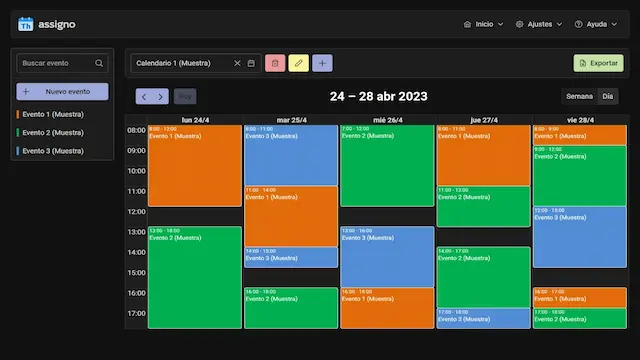Click the red delete trash button
Screen dimensions: 640x360
(275, 63)
